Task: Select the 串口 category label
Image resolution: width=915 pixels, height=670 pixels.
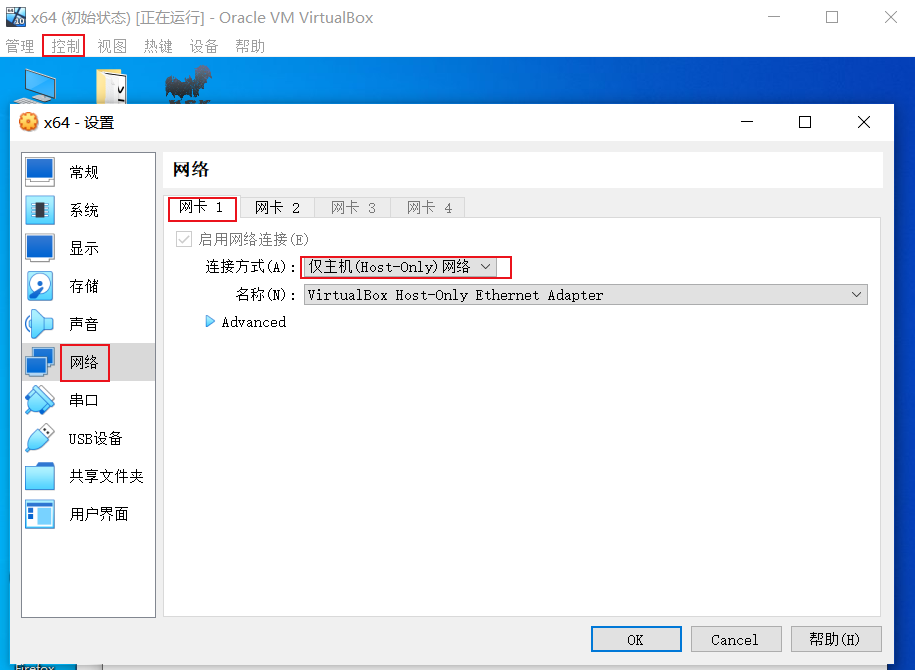Action: click(x=84, y=400)
